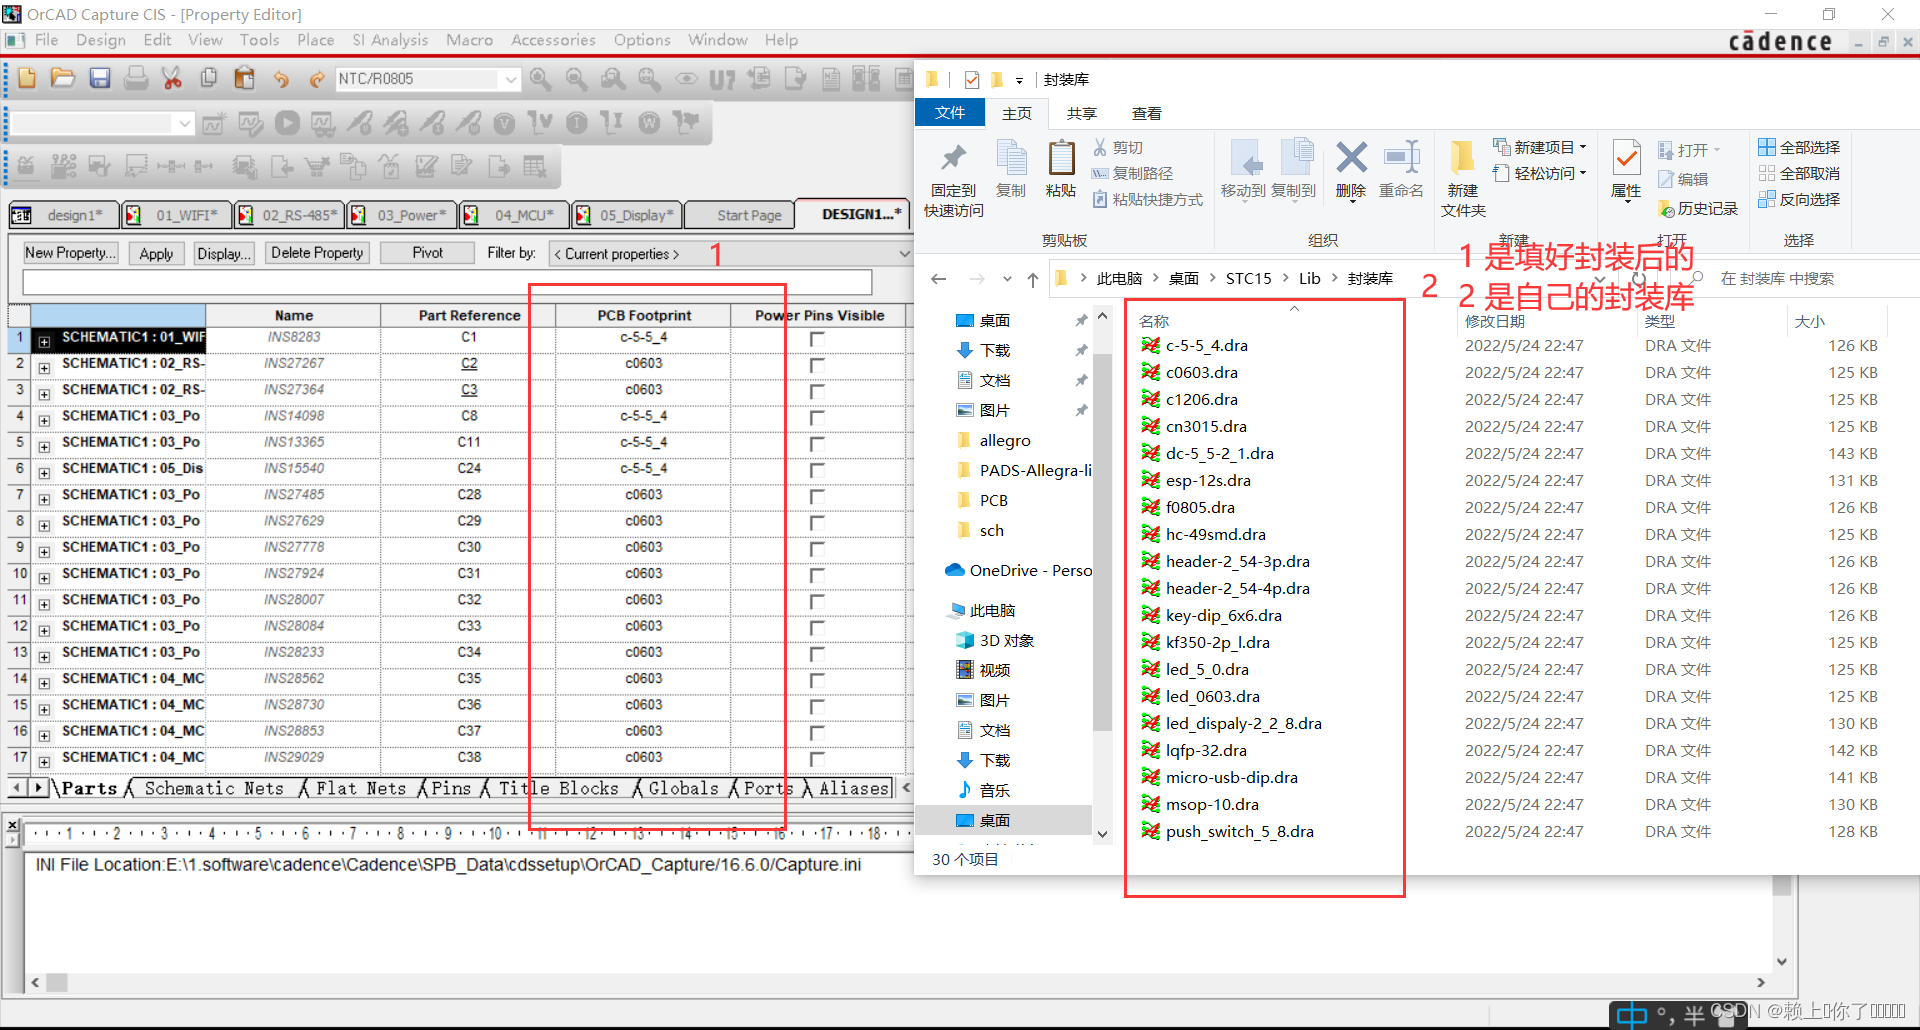Click the PSpice run simulation play icon
1920x1030 pixels.
[287, 123]
